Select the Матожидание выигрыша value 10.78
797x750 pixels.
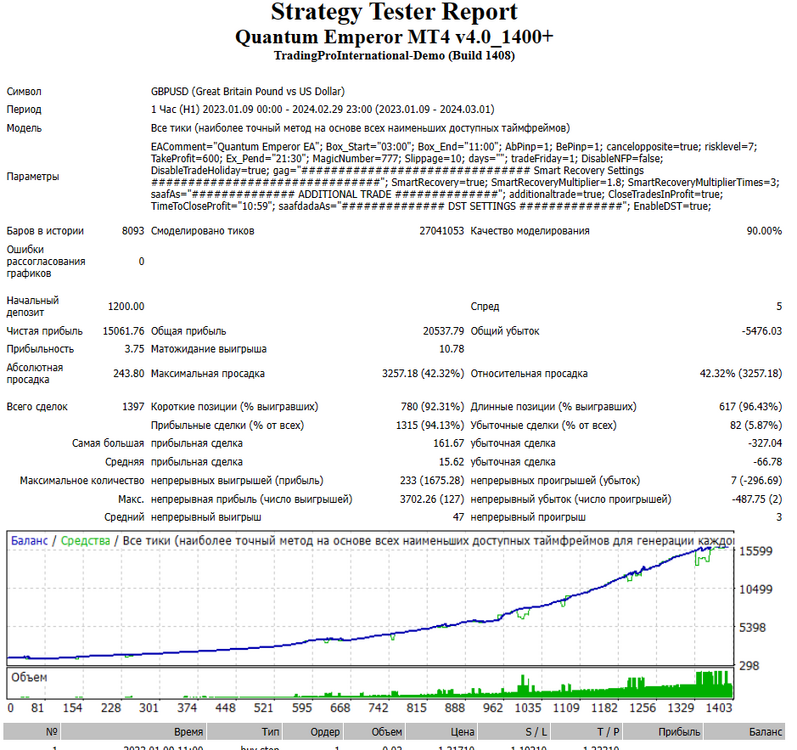click(451, 349)
